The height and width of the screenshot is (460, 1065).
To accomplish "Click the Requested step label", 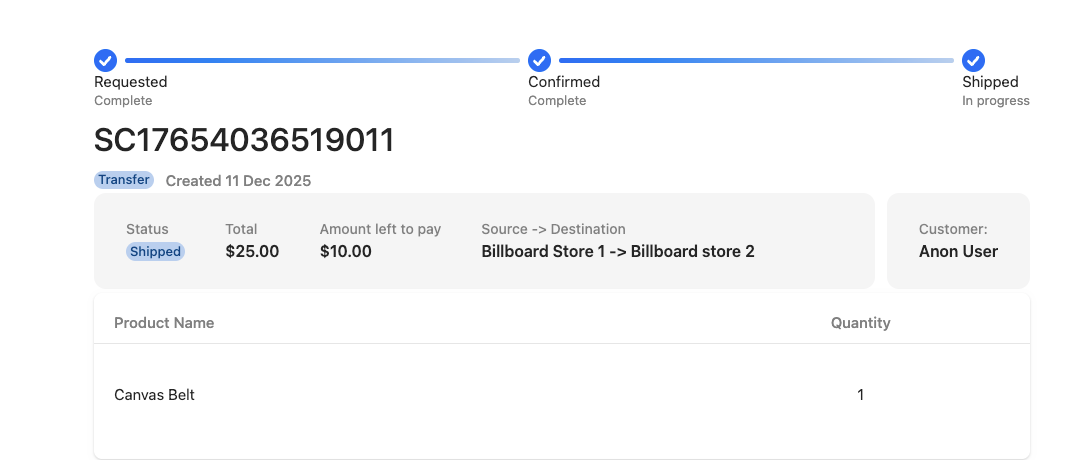I will (x=130, y=82).
